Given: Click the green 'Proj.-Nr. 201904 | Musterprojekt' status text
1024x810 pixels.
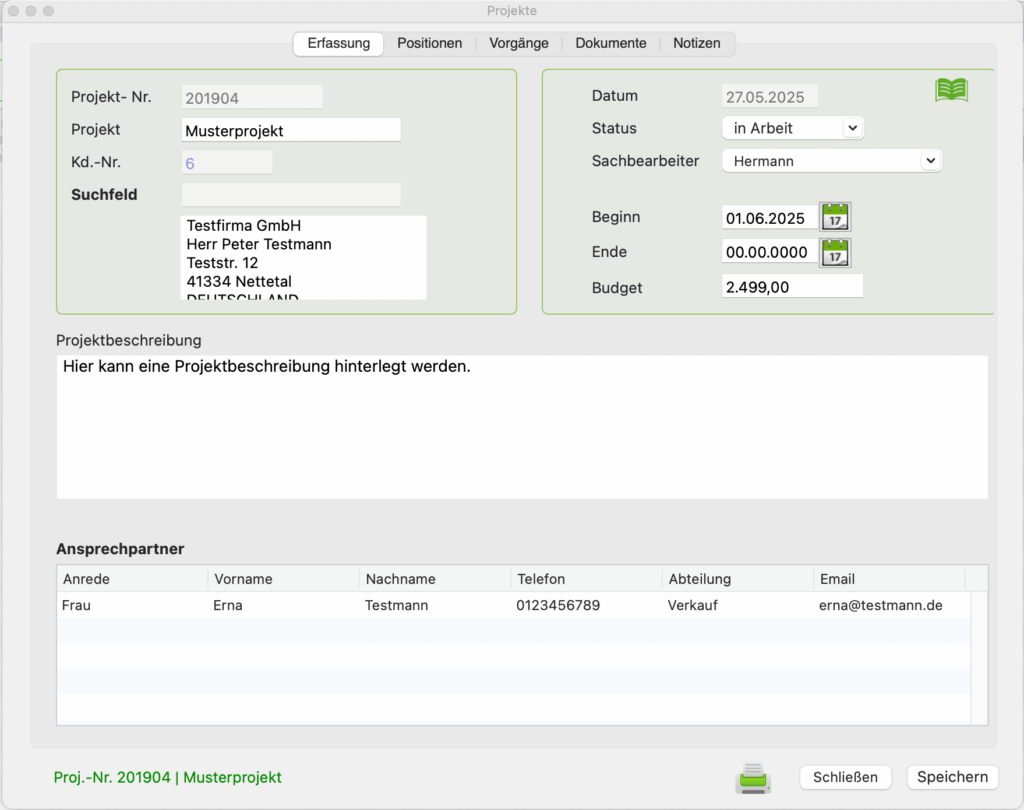Looking at the screenshot, I should coord(167,777).
